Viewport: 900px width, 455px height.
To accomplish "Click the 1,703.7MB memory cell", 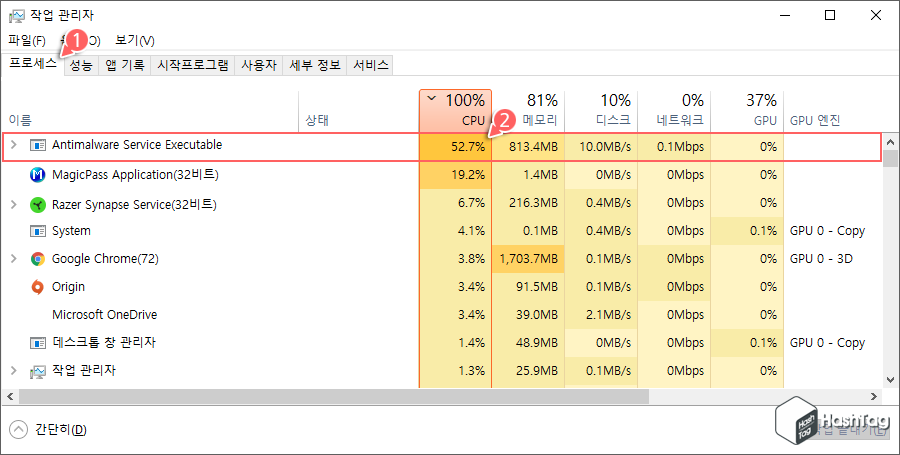I will tap(528, 259).
